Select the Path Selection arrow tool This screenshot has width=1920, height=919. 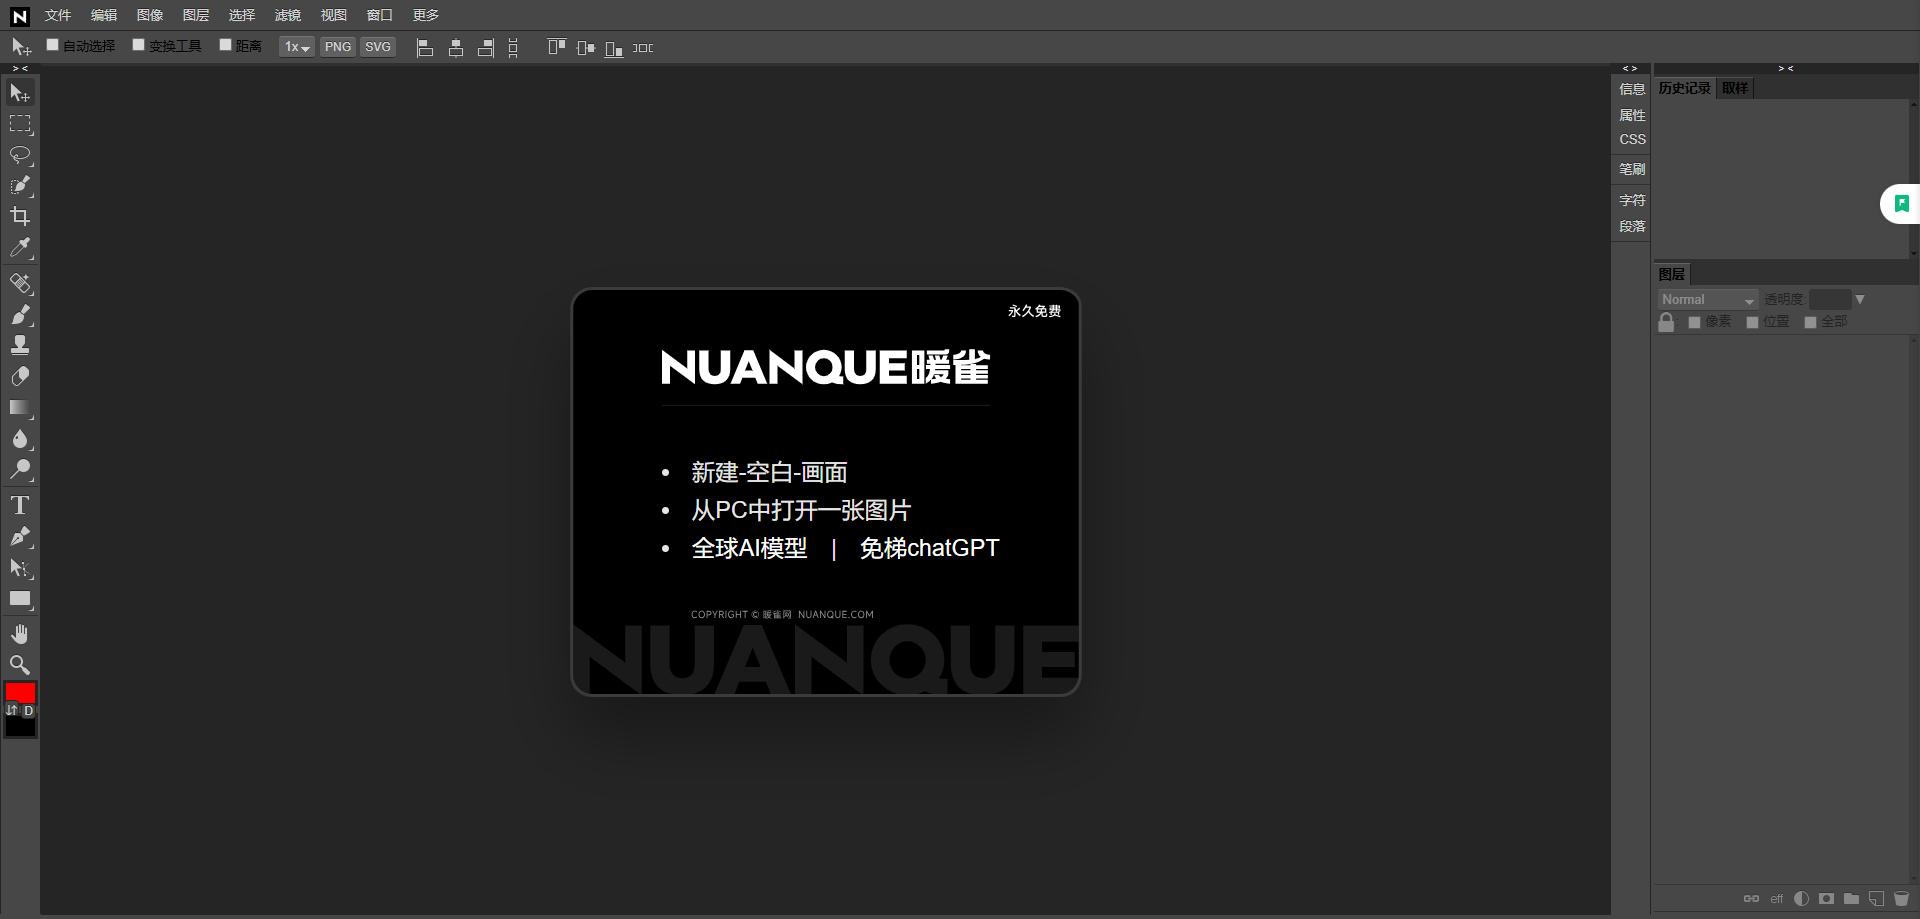tap(20, 568)
